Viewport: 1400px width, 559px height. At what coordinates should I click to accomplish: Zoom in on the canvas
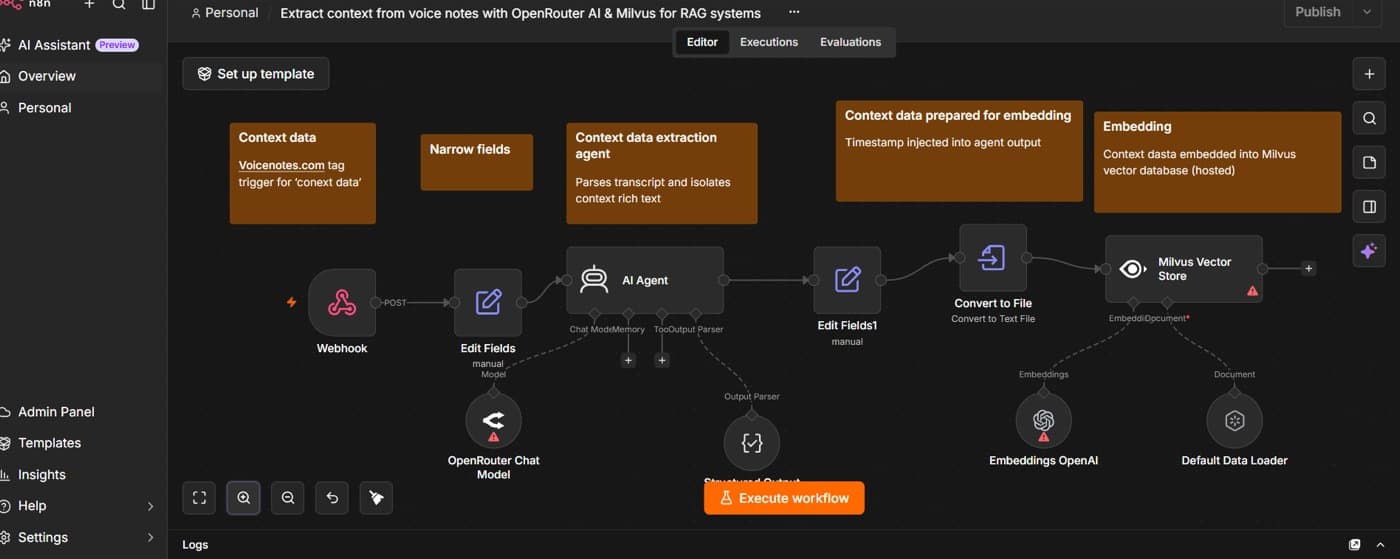(x=243, y=497)
